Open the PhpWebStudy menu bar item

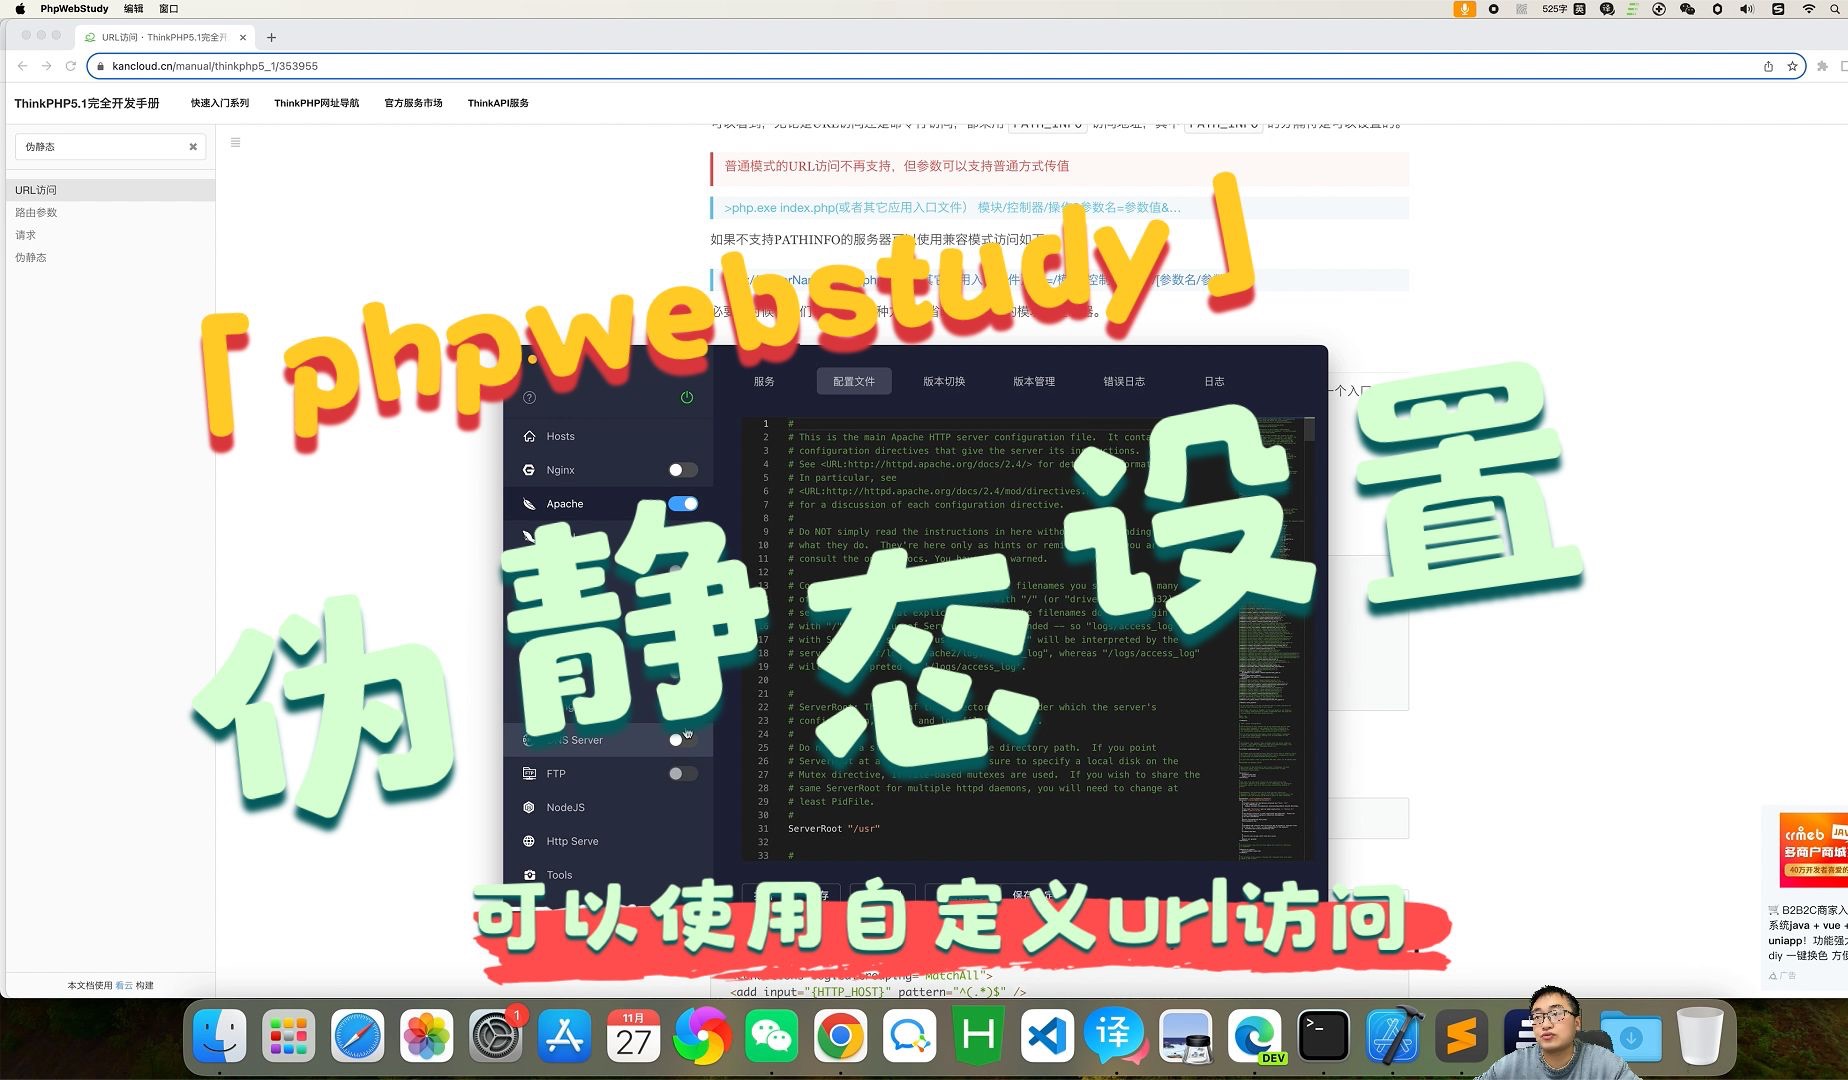click(74, 9)
